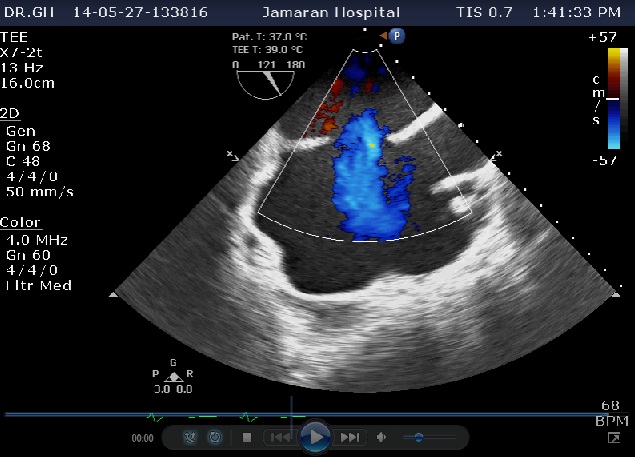Toggle shuffle mode in the player
This screenshot has height=457, width=635.
coord(187,437)
